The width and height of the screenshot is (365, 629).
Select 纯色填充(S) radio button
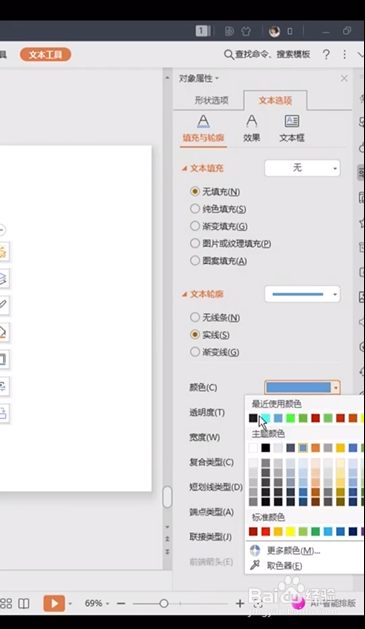(x=195, y=209)
